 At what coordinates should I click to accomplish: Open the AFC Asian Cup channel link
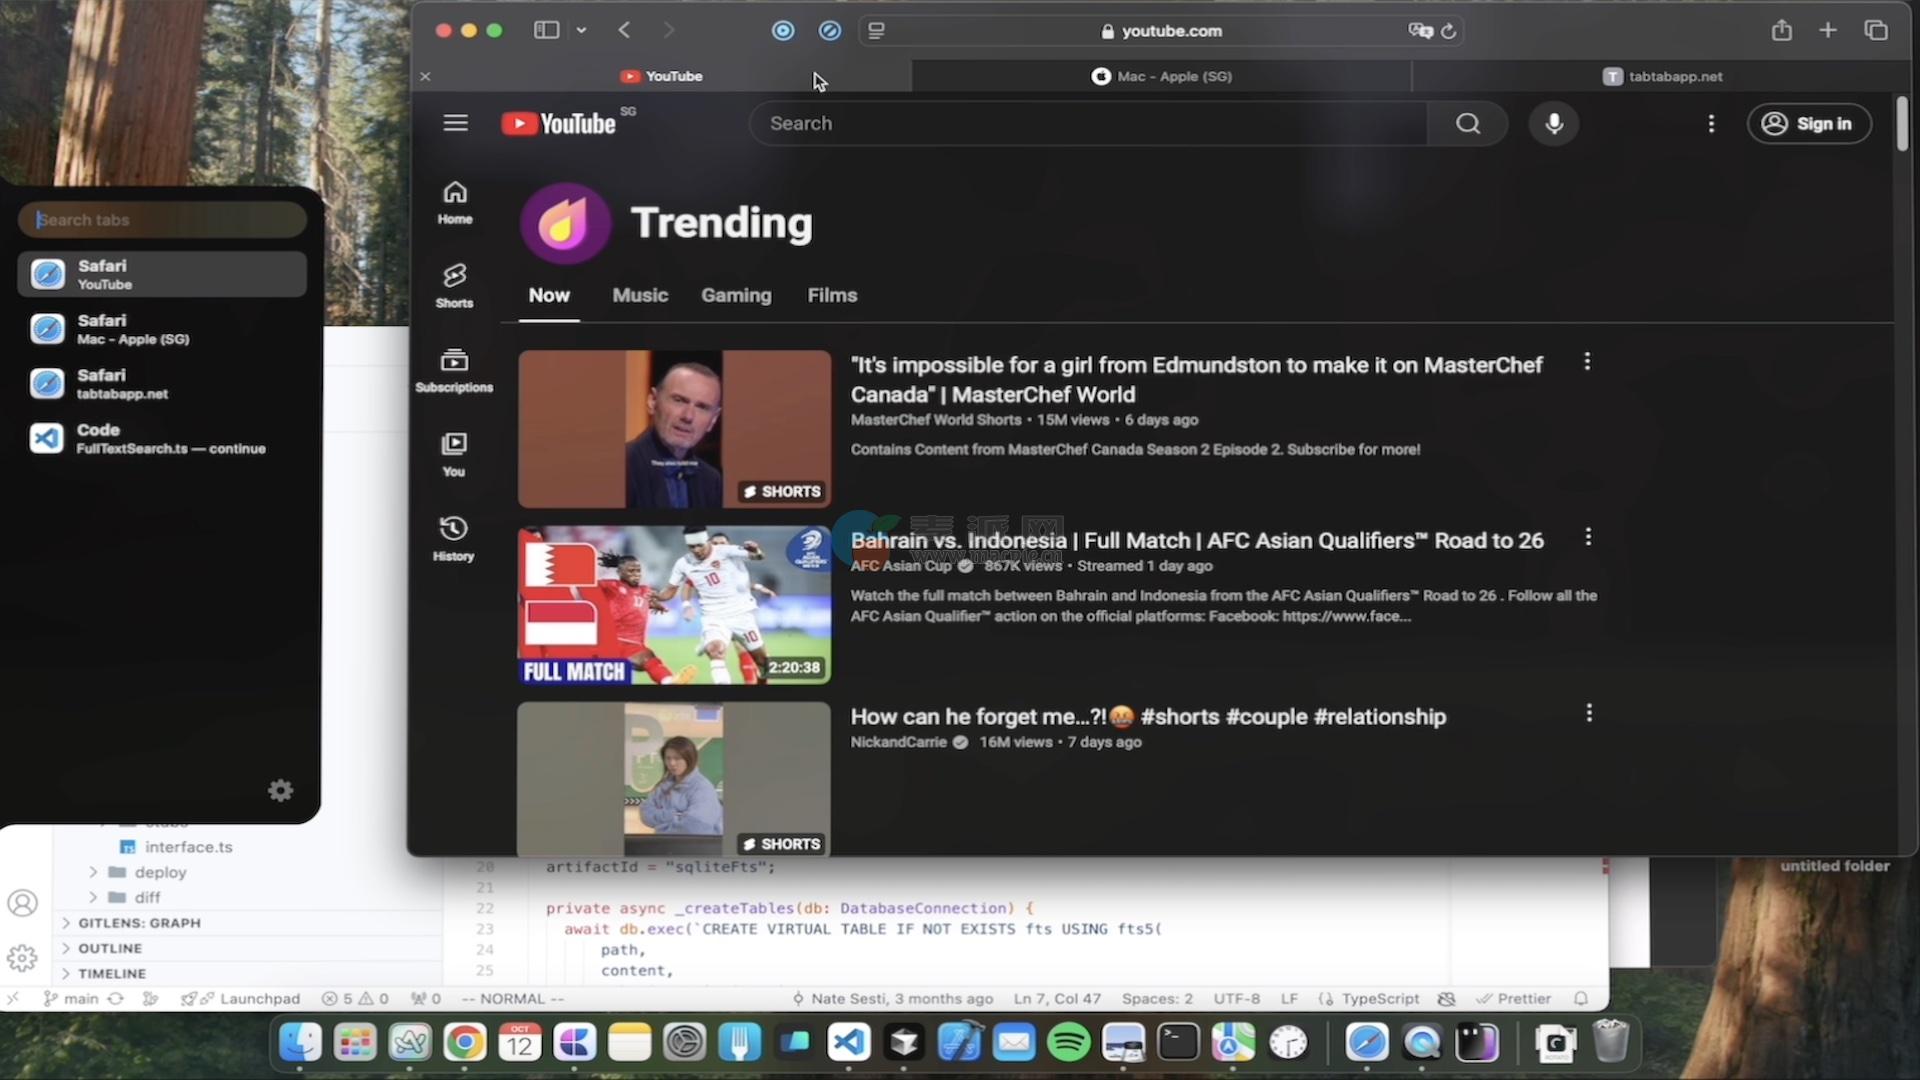[901, 566]
